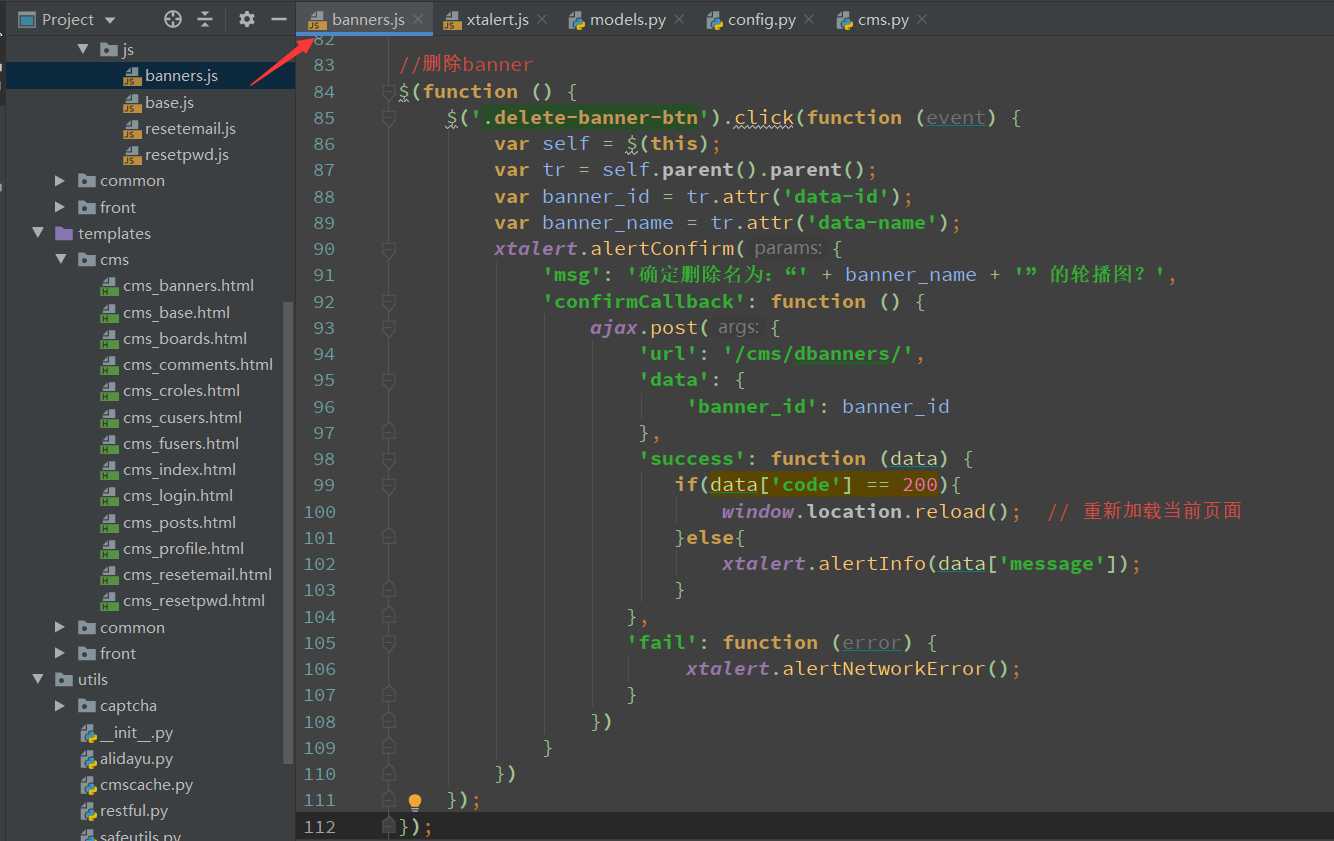Image resolution: width=1334 pixels, height=841 pixels.
Task: Open cms_base.html in the tree
Action: tap(176, 312)
